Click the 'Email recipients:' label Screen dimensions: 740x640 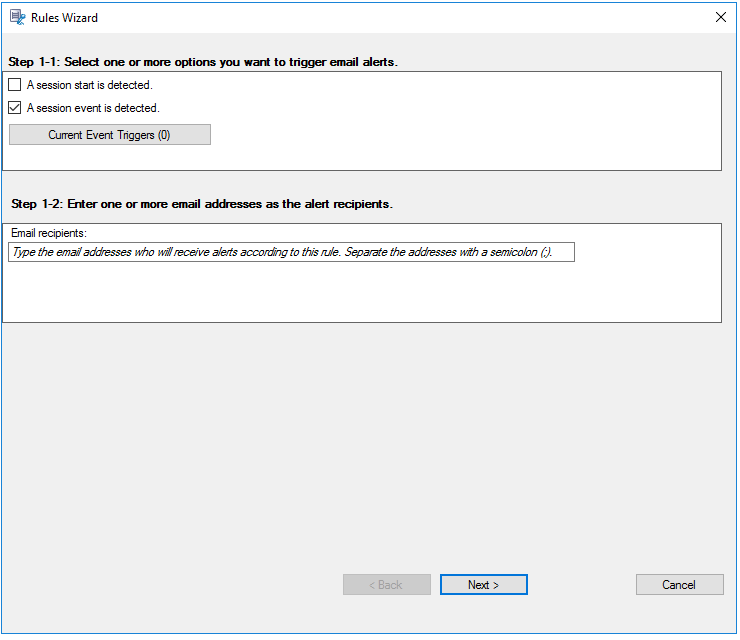49,233
